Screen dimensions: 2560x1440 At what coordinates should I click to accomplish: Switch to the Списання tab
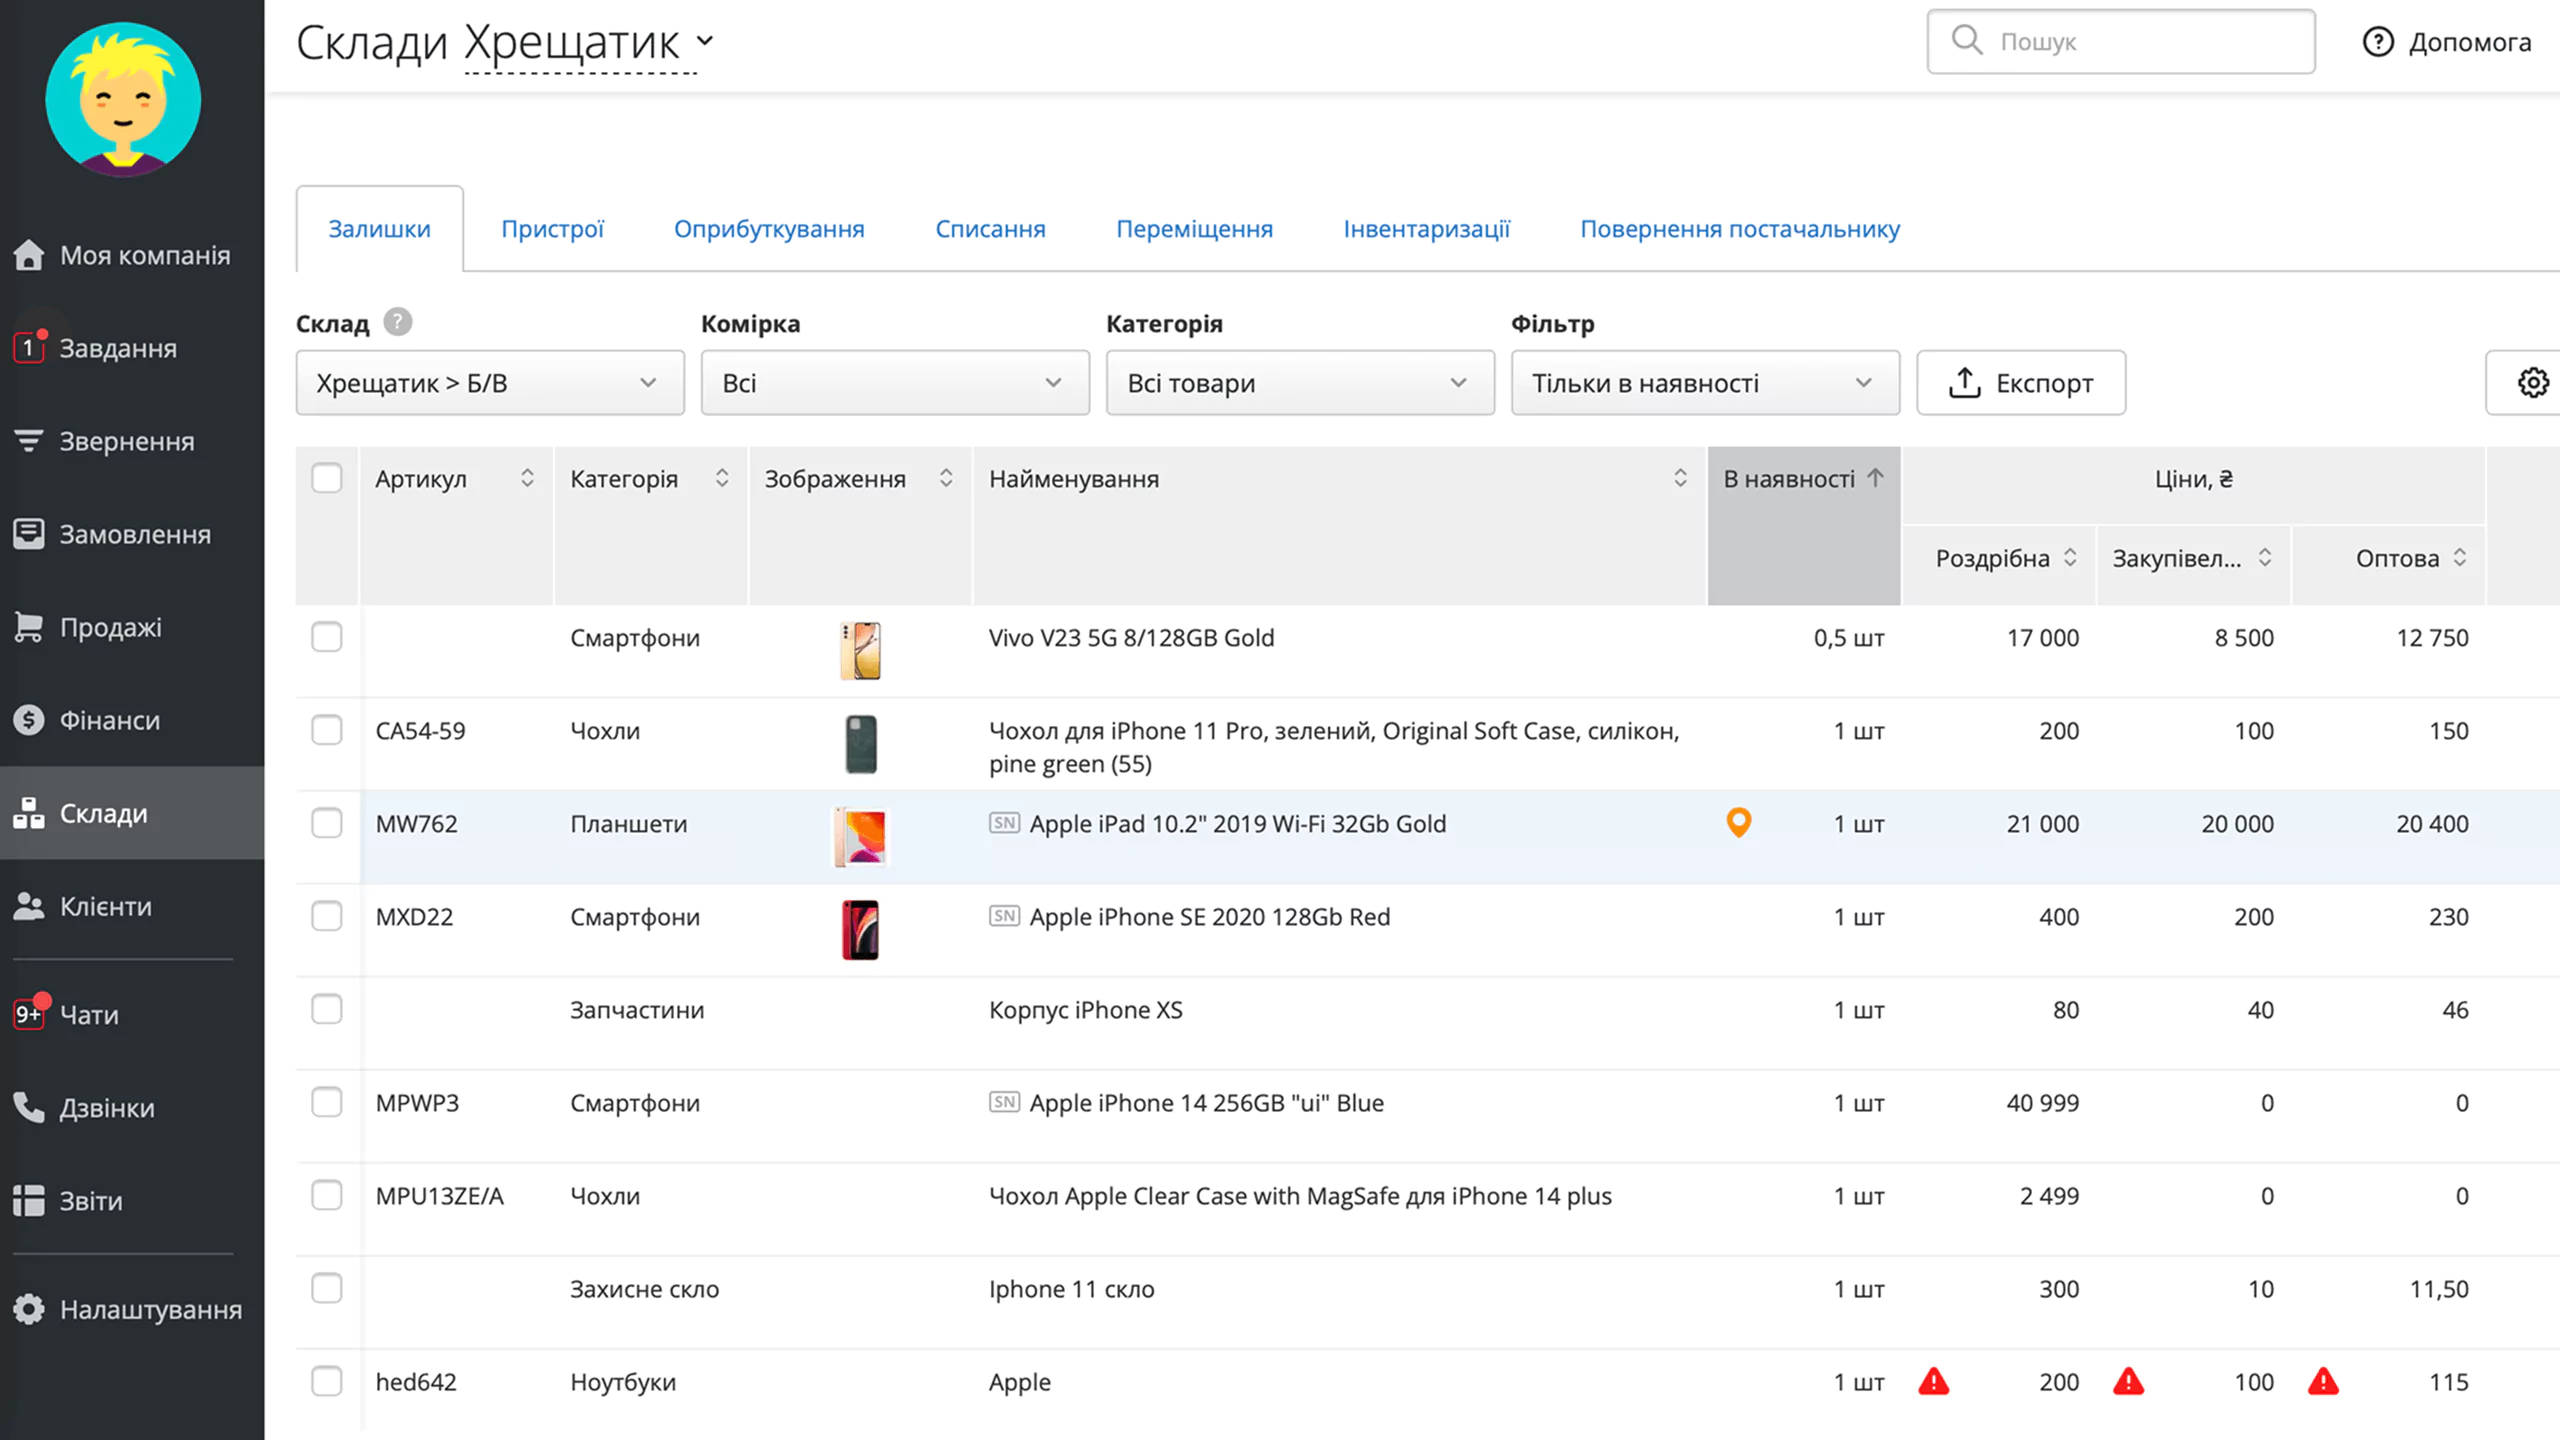click(x=990, y=229)
